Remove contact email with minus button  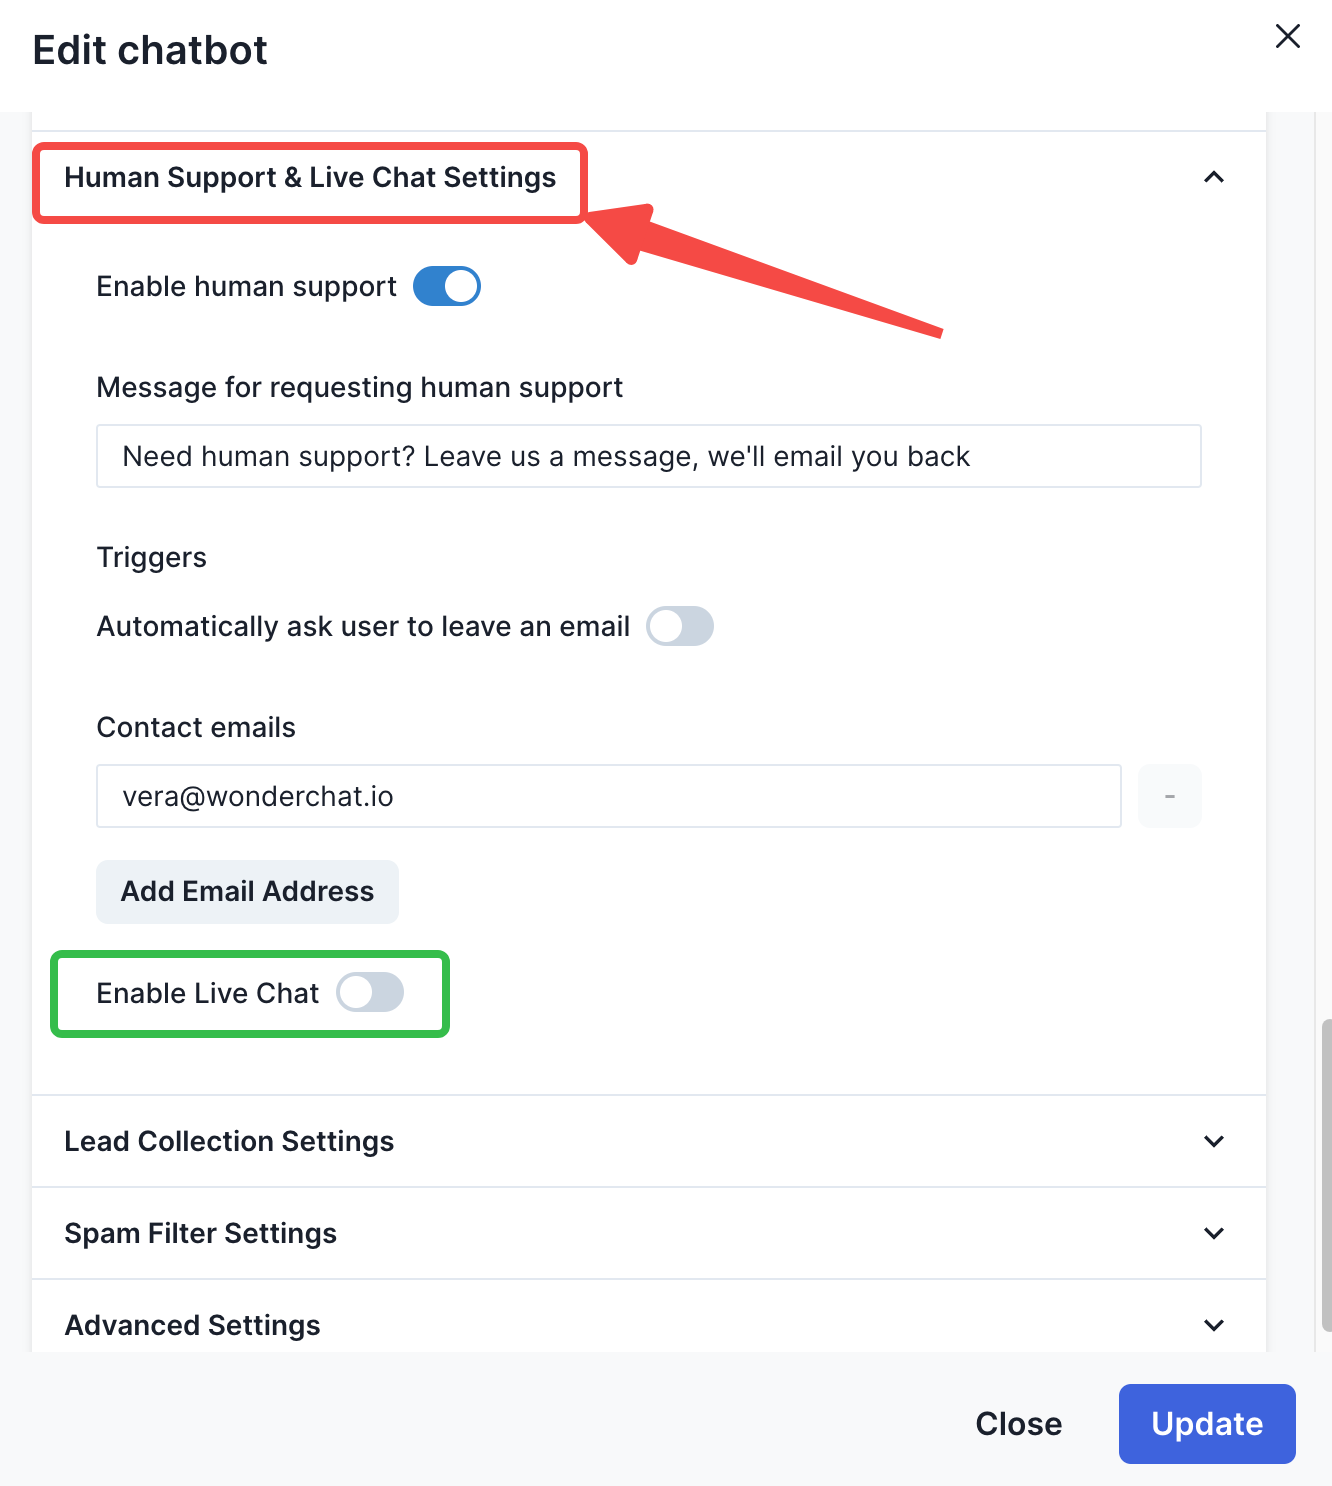(1169, 796)
